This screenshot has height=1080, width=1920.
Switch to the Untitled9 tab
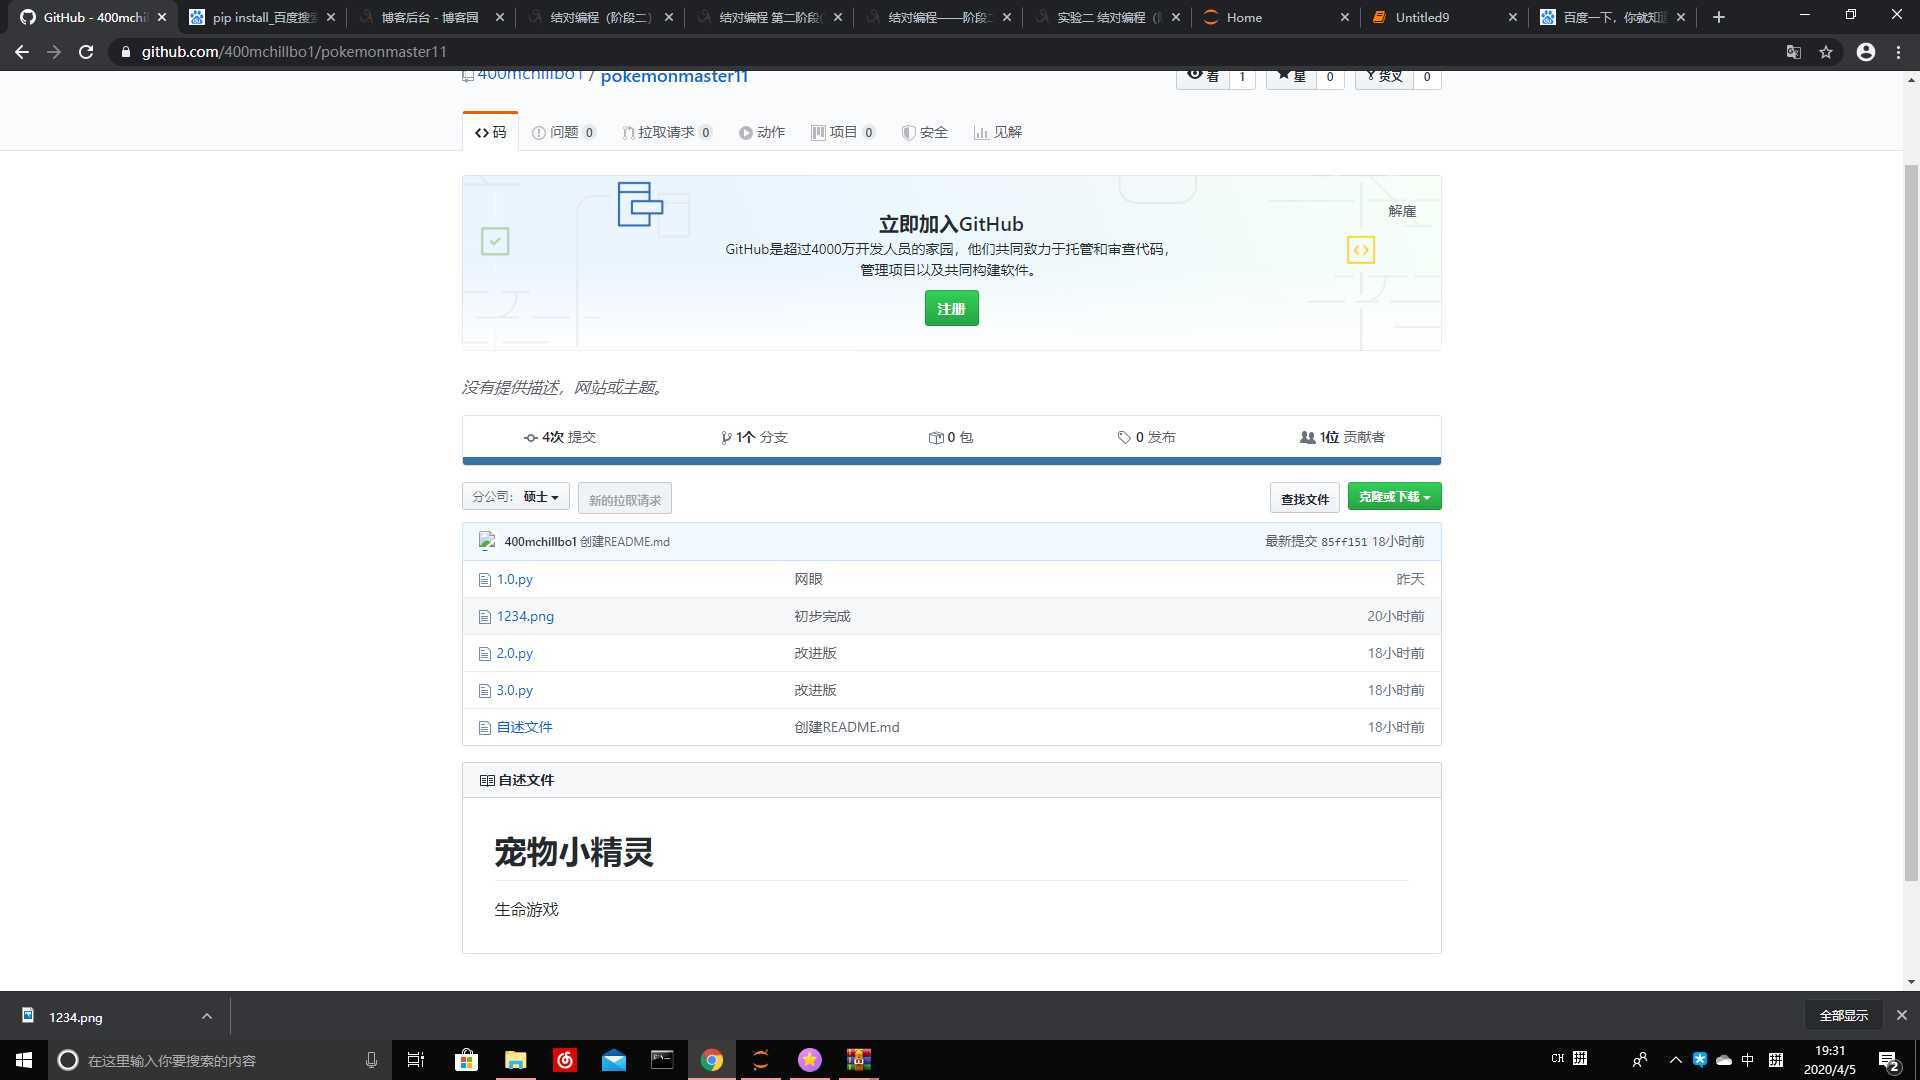tap(1445, 17)
